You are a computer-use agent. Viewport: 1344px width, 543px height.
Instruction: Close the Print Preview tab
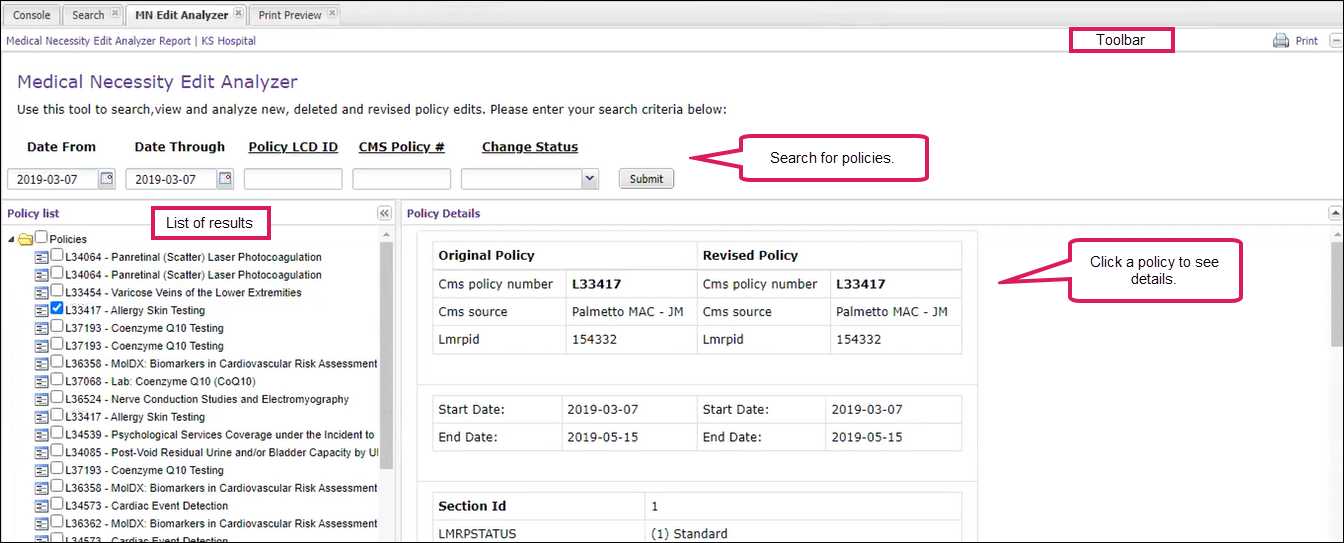(x=332, y=14)
